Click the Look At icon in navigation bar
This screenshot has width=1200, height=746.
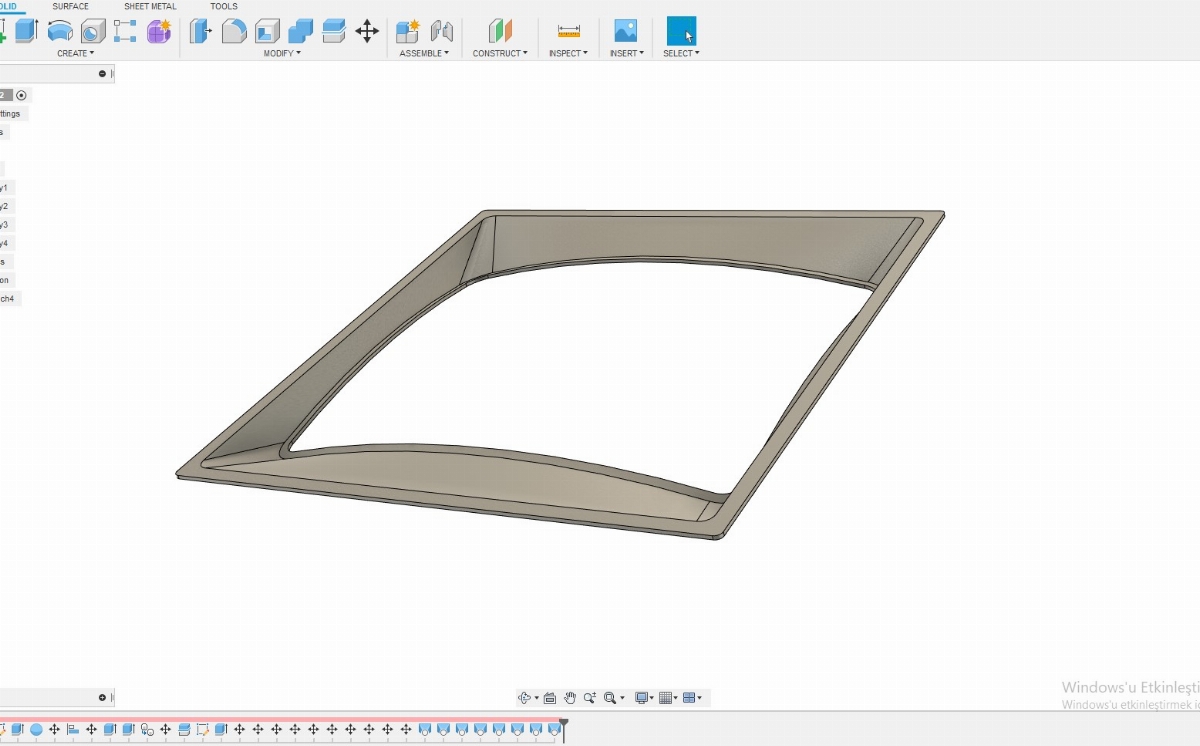550,698
